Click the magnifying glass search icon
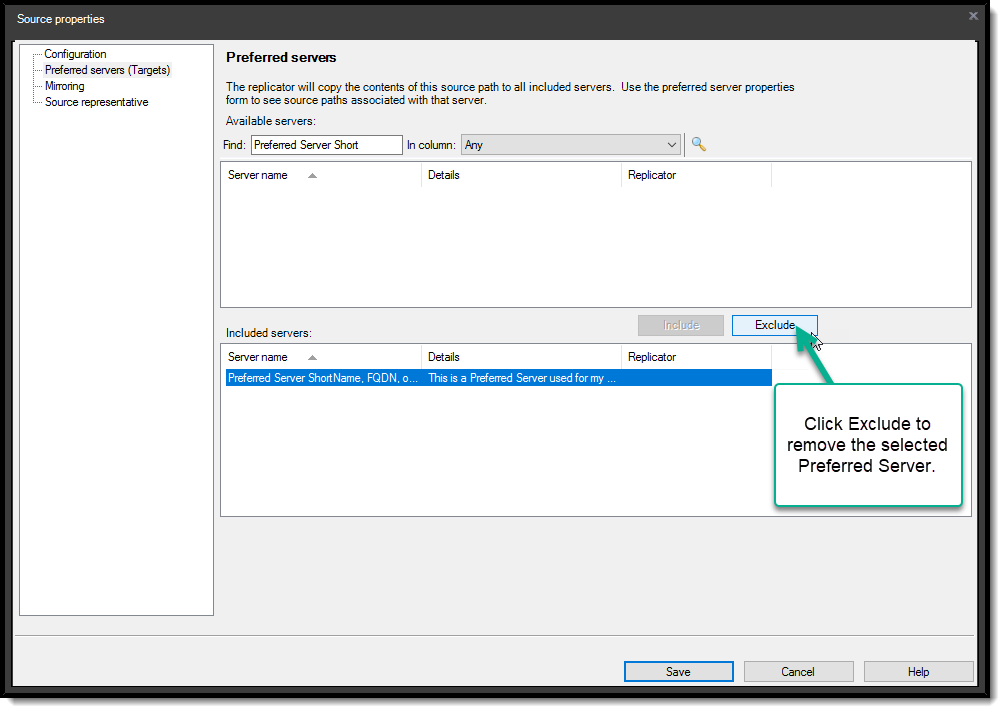Image resolution: width=1005 pixels, height=713 pixels. point(698,144)
